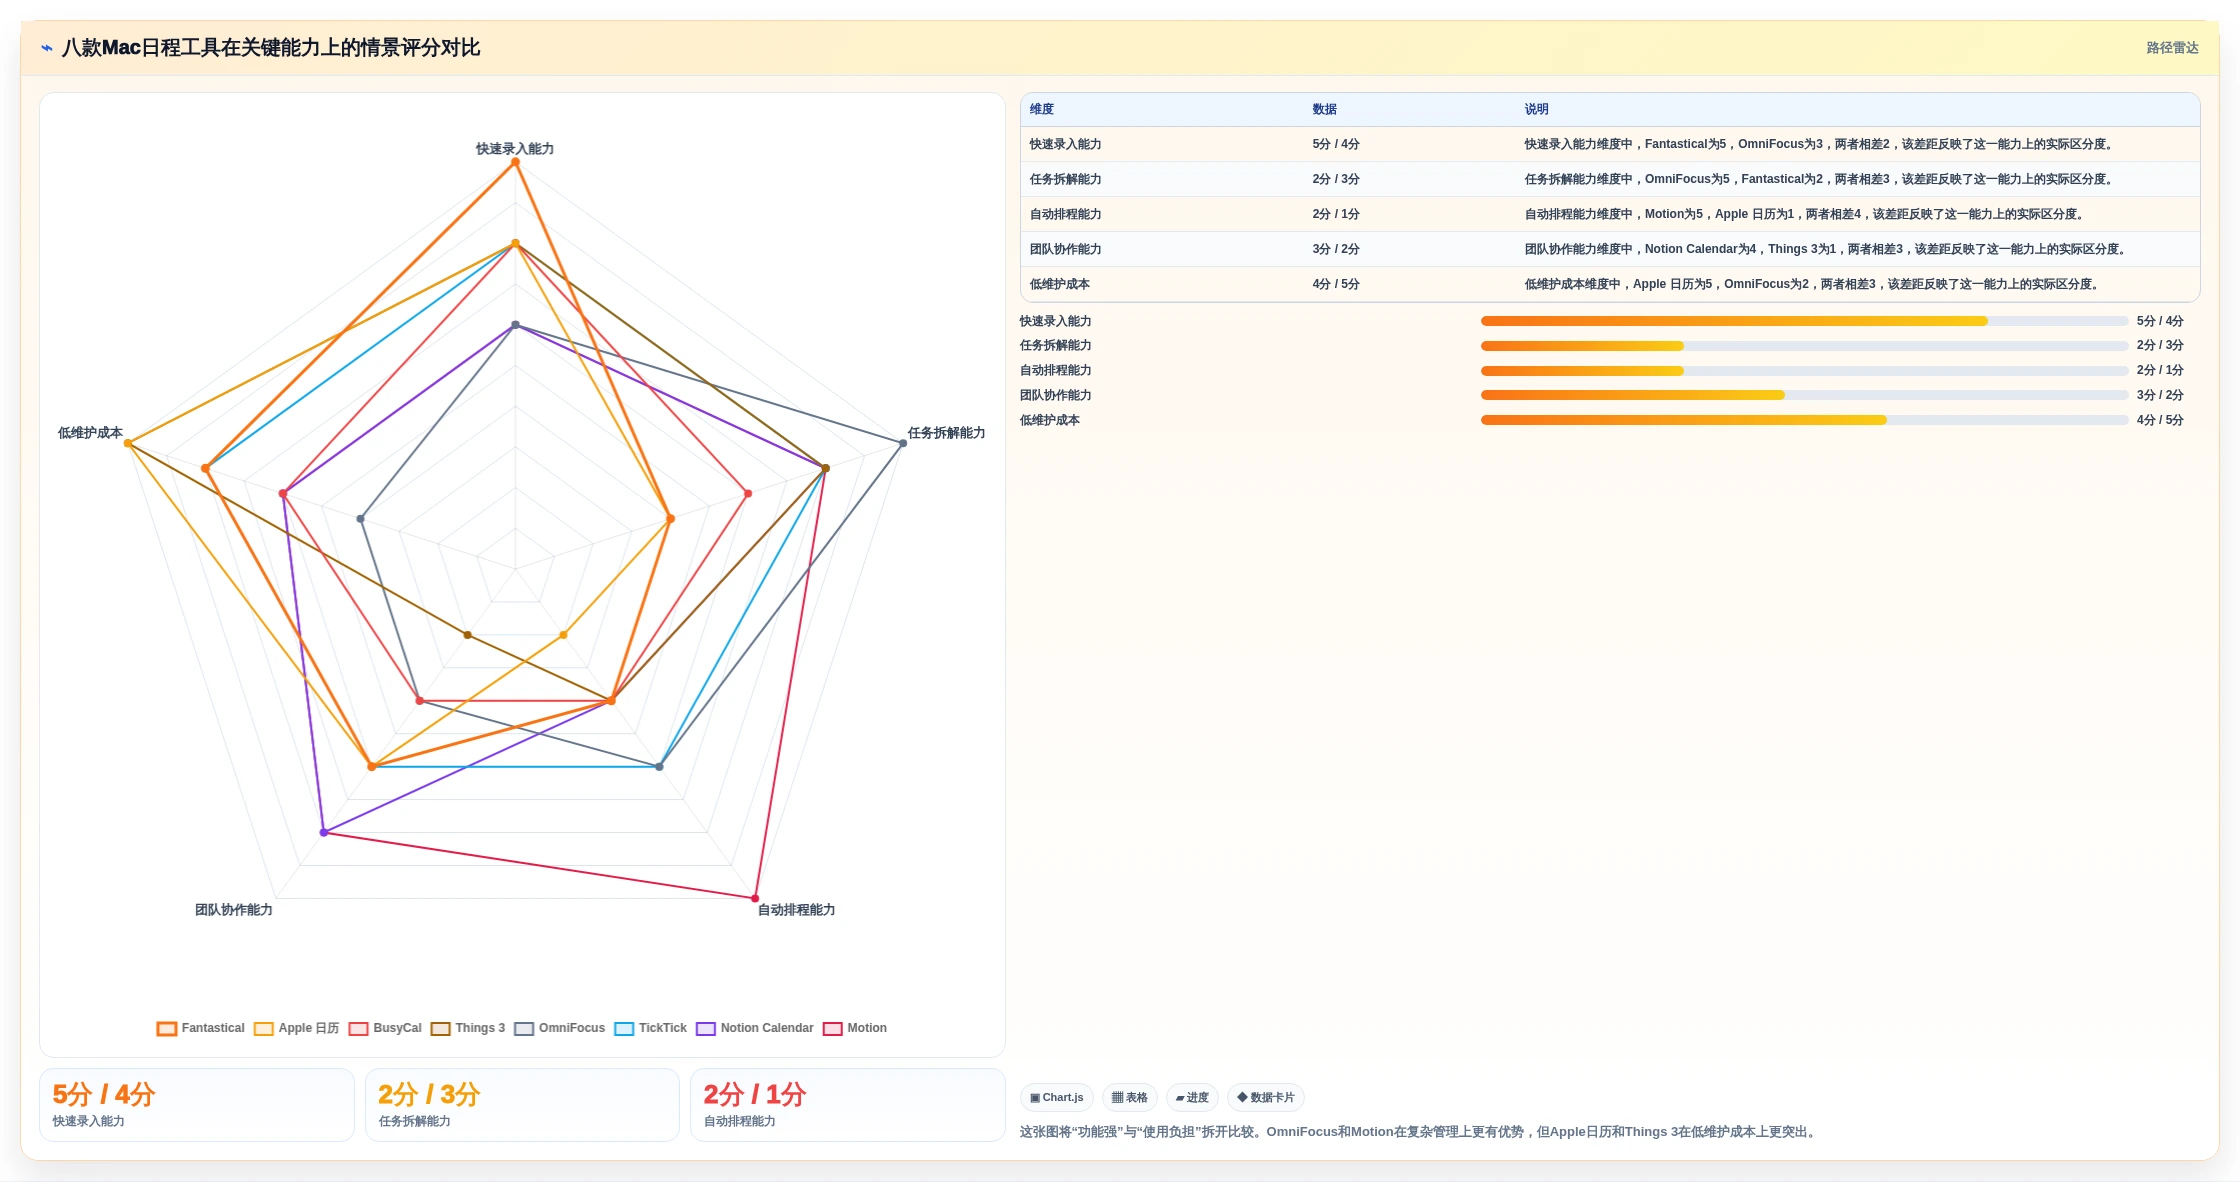Click the 进度 tag chip

coord(1192,1097)
